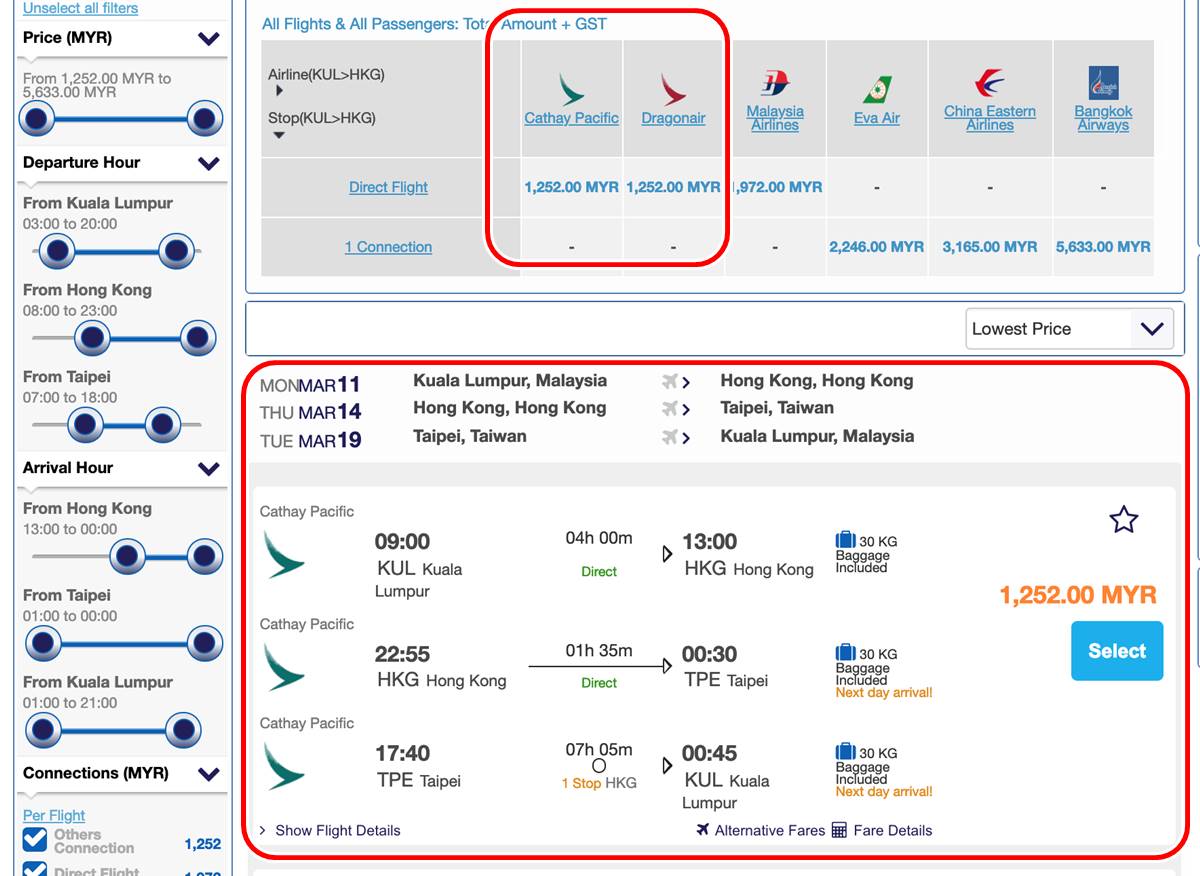Click the Dragonair logo icon

pos(673,89)
